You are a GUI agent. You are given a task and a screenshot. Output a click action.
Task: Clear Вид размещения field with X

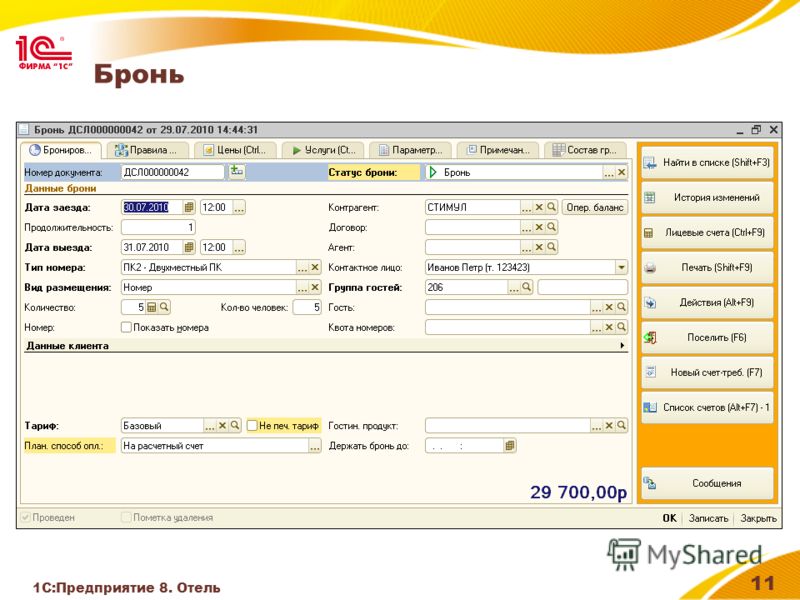315,288
